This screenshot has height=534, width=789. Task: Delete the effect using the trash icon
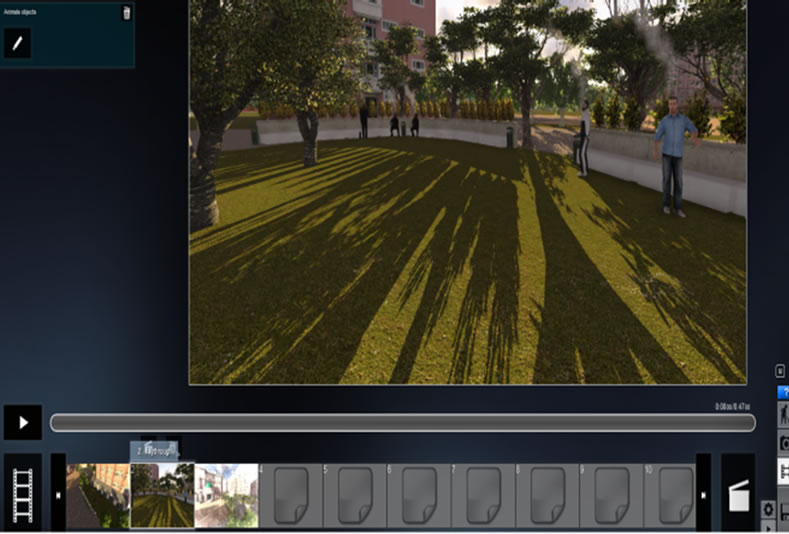pyautogui.click(x=126, y=13)
